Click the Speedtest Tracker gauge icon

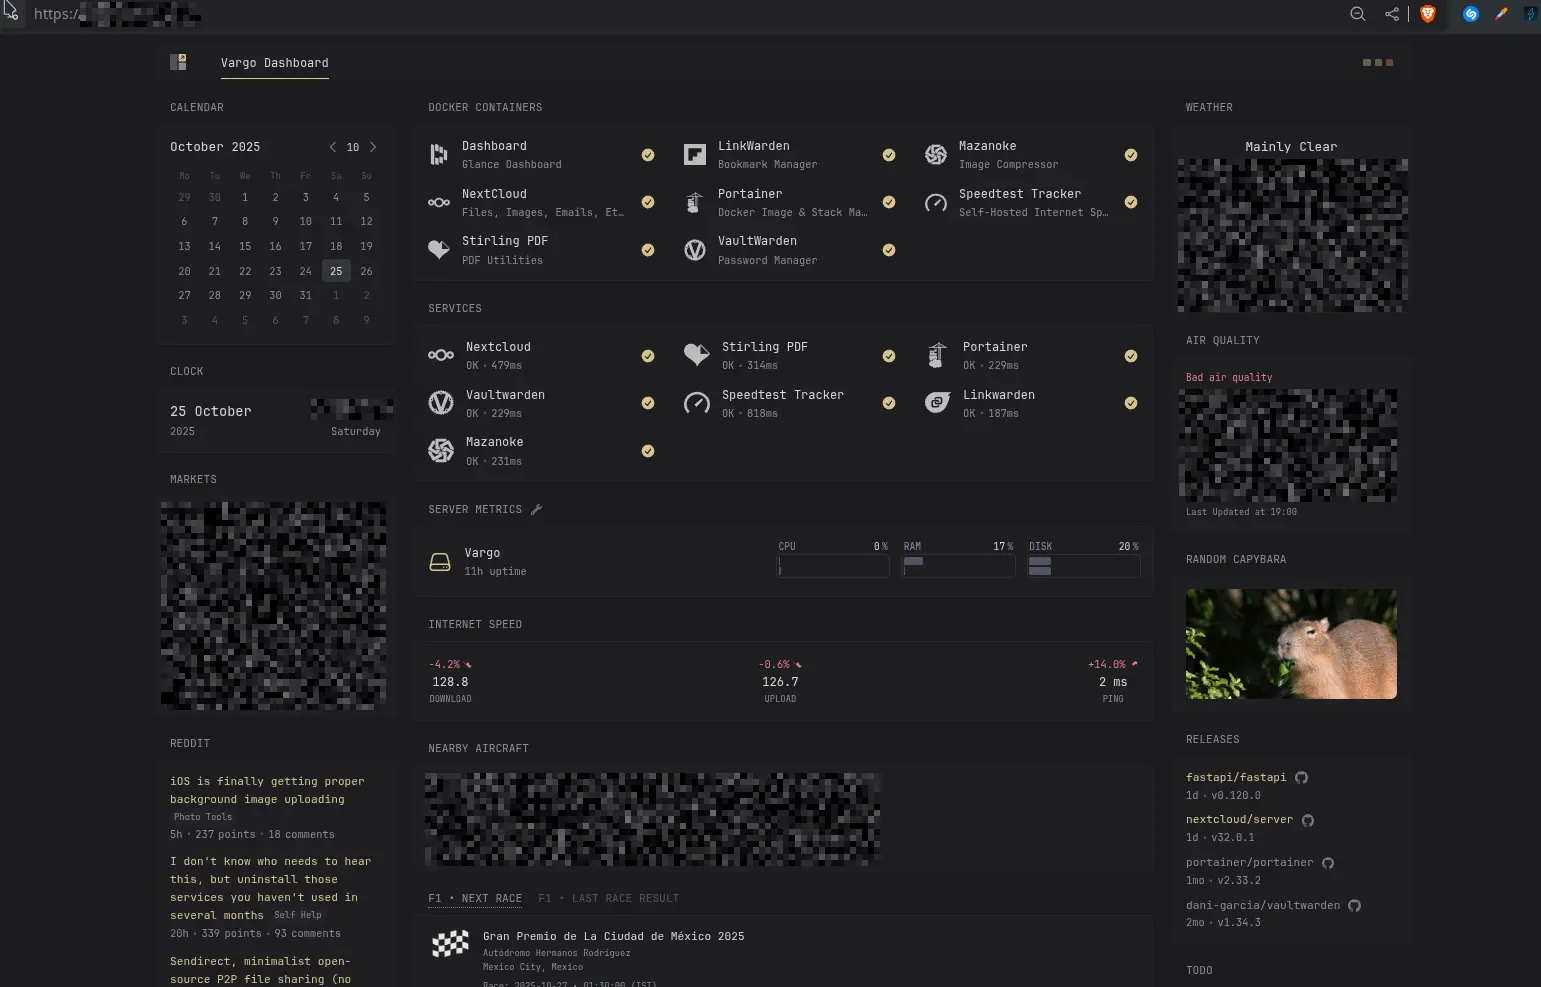(x=936, y=203)
